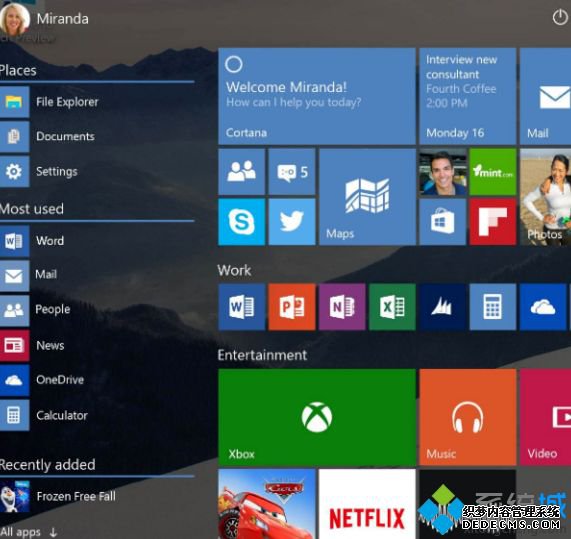Click the power button icon
Viewport: 571px width, 539px height.
pos(560,17)
